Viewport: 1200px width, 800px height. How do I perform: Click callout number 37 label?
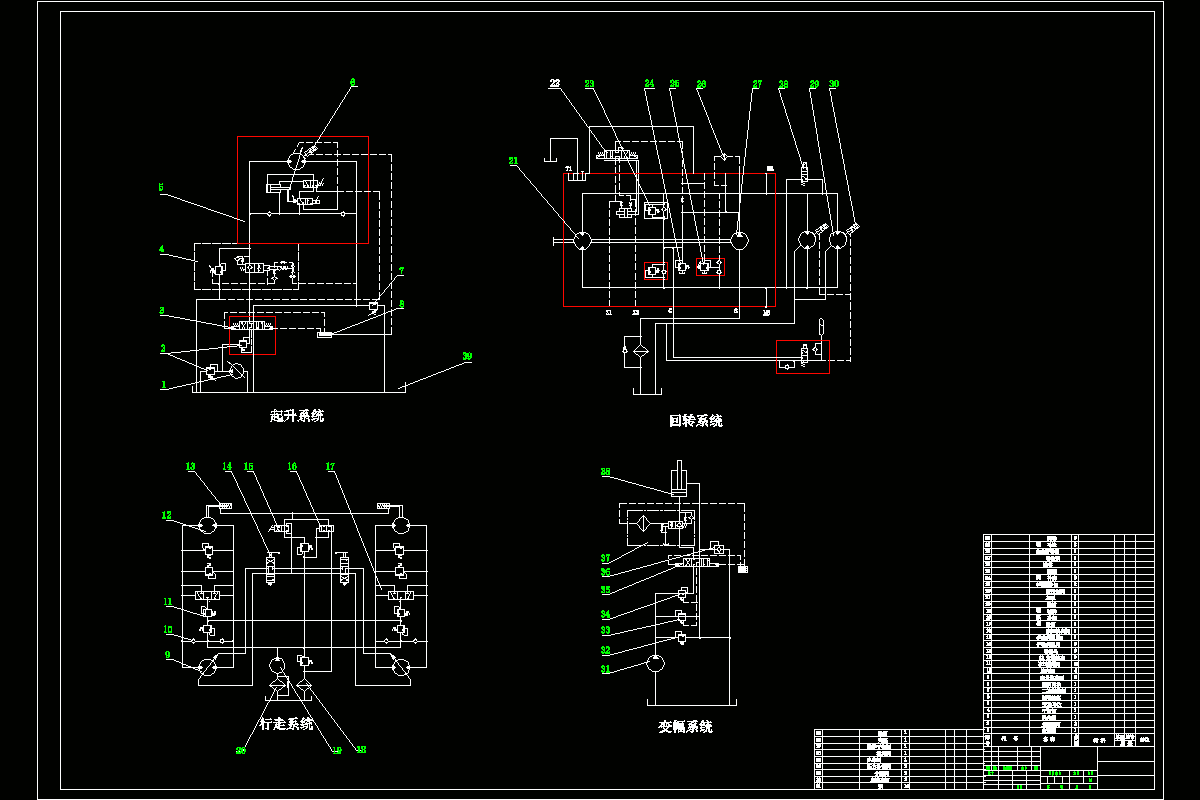[605, 559]
